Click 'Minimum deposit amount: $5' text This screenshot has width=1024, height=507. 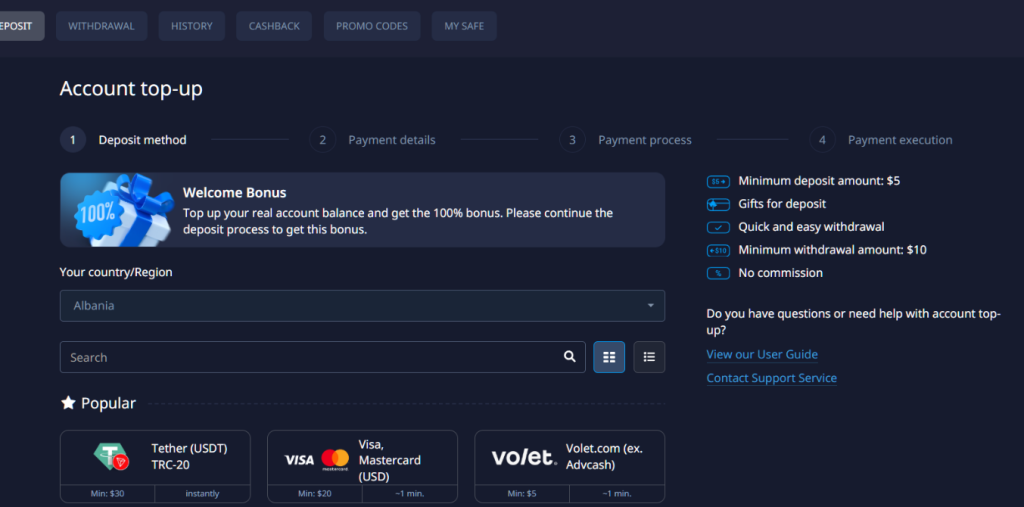pyautogui.click(x=819, y=181)
